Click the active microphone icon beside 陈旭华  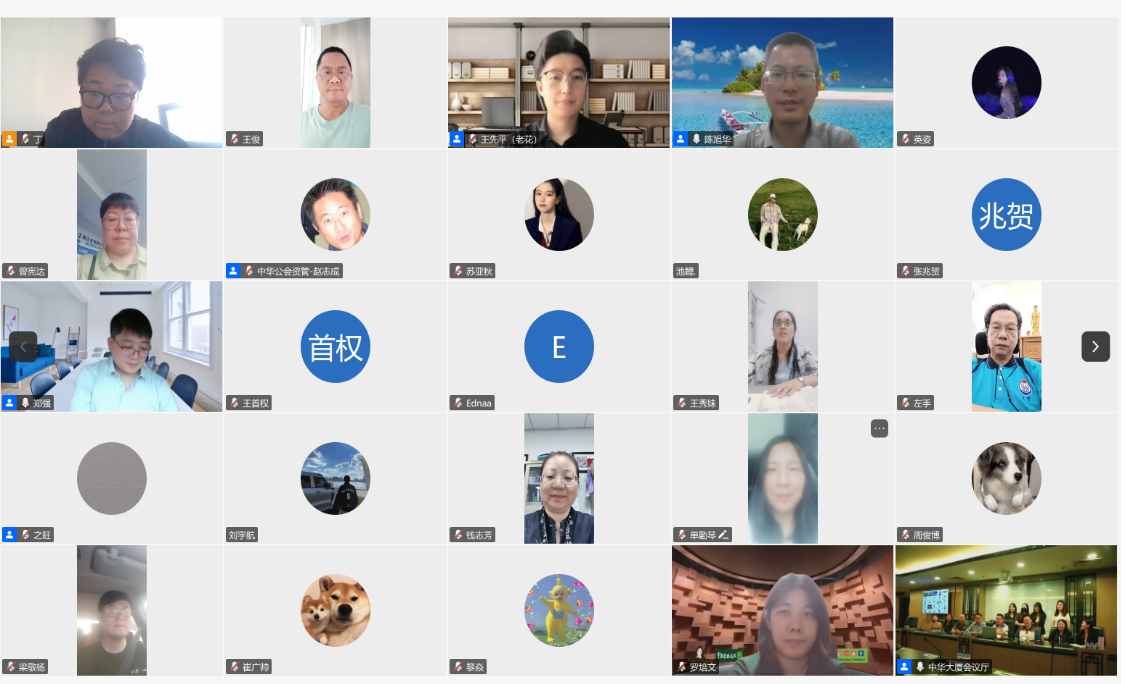click(x=696, y=139)
